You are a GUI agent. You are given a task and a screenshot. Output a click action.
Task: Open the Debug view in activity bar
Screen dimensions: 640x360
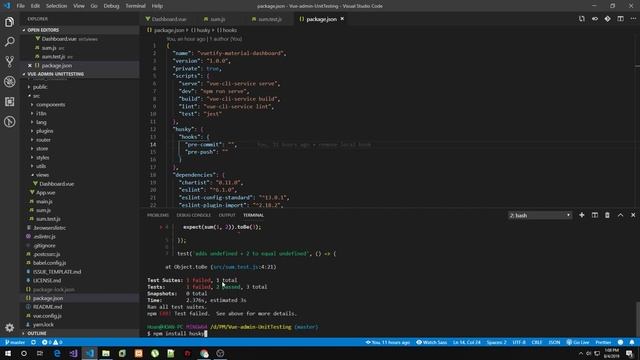(9, 82)
